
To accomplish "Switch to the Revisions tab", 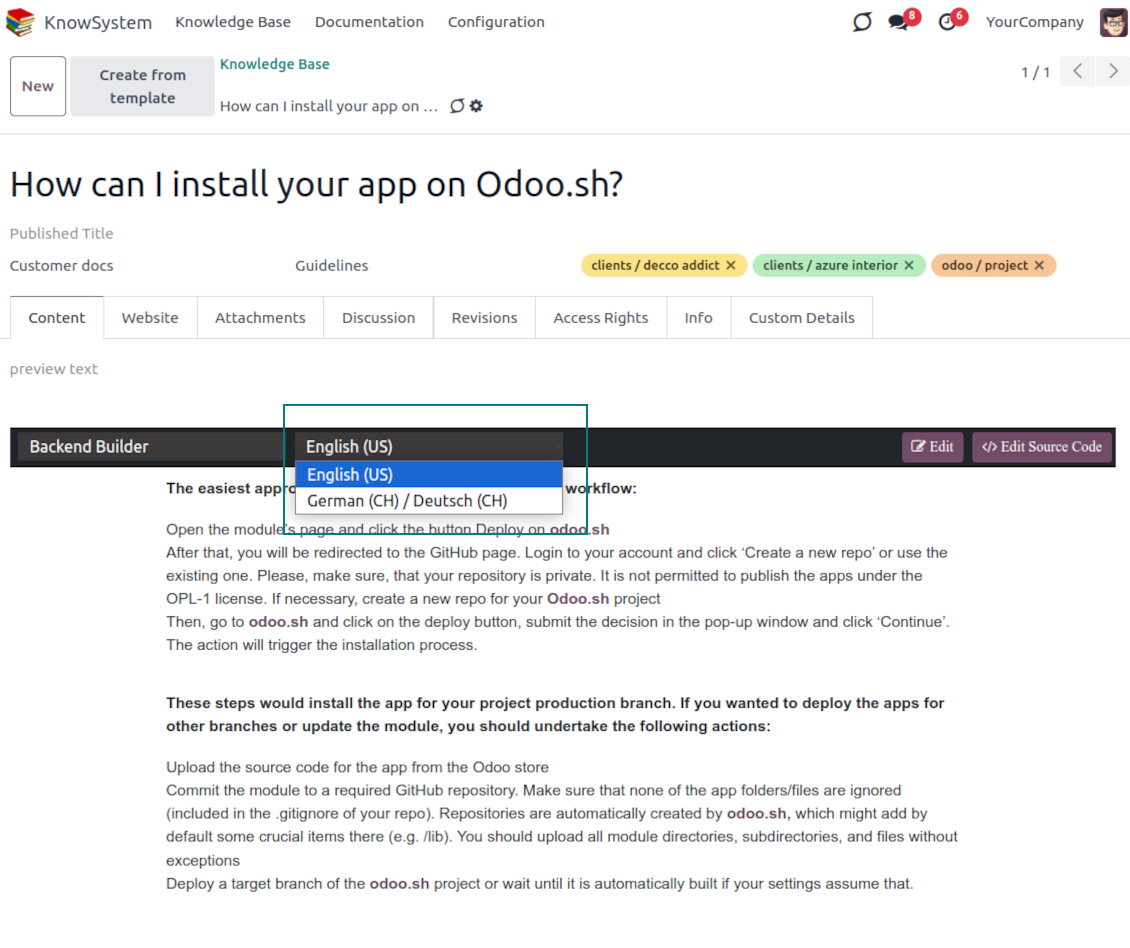I will click(x=484, y=318).
